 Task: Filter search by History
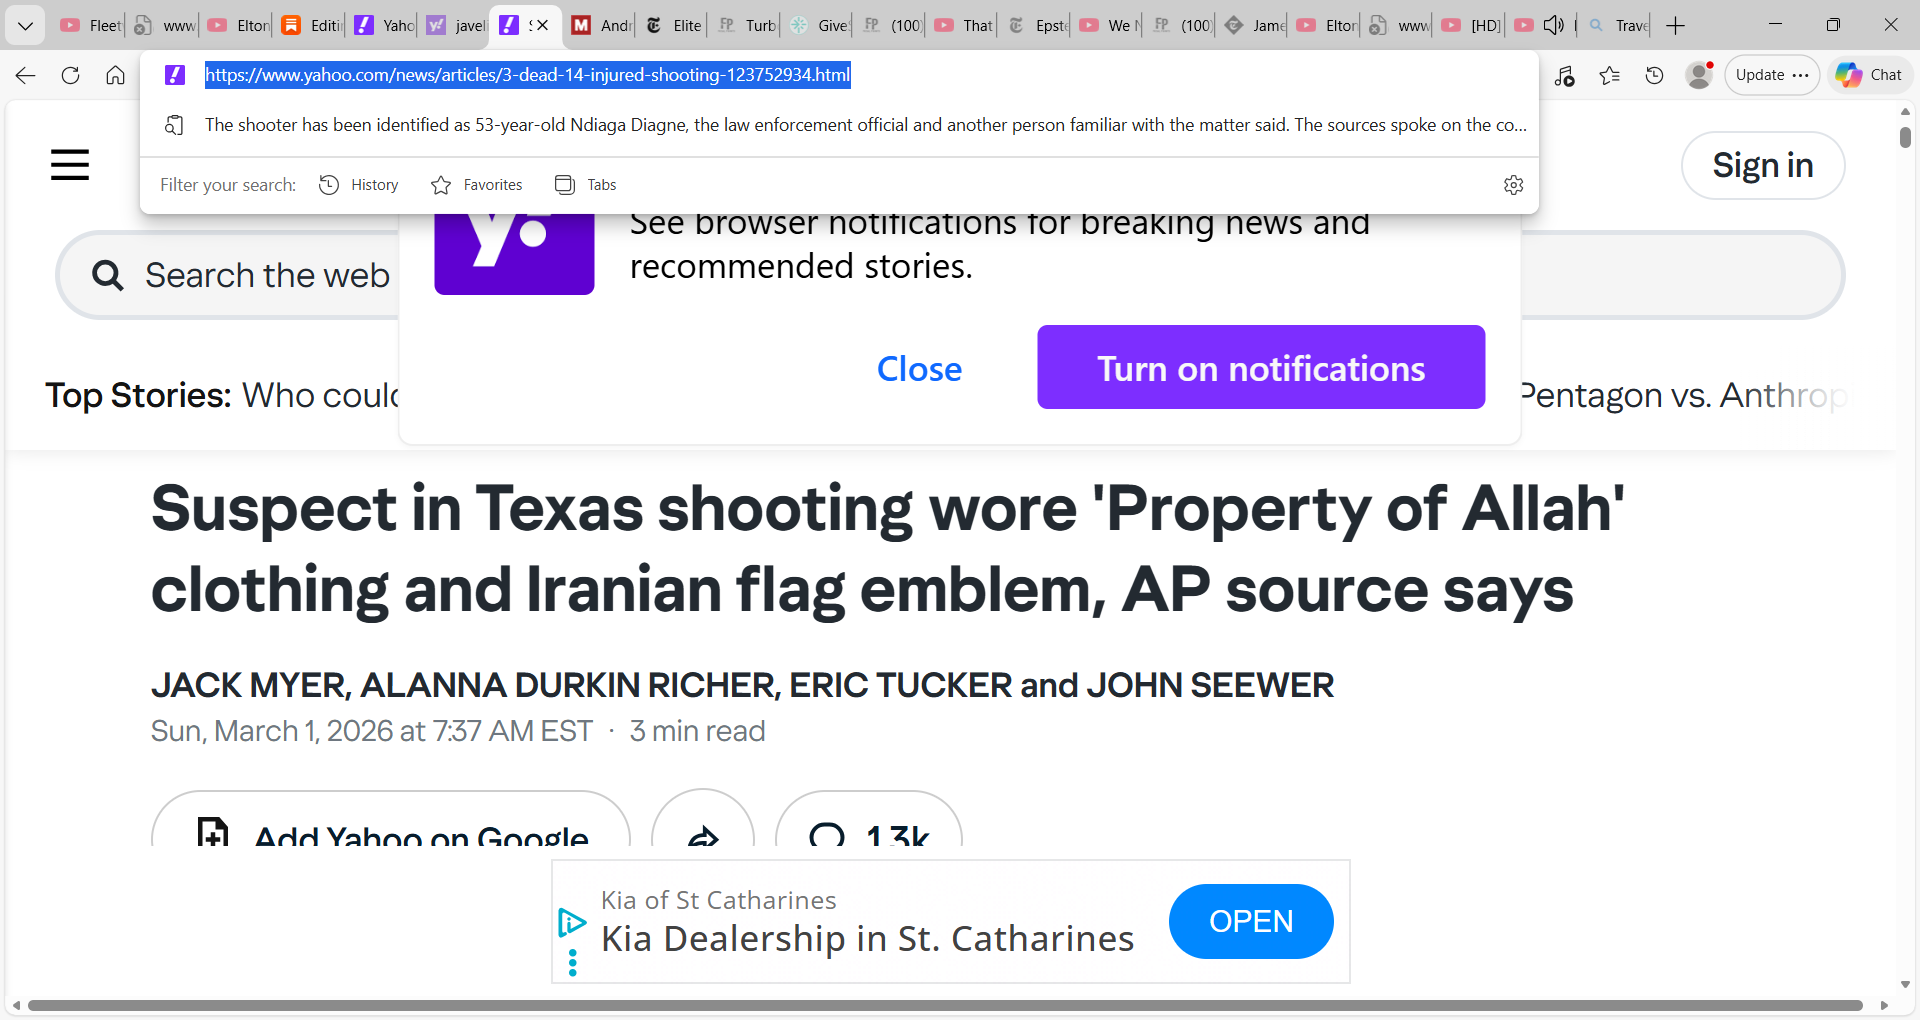(358, 185)
